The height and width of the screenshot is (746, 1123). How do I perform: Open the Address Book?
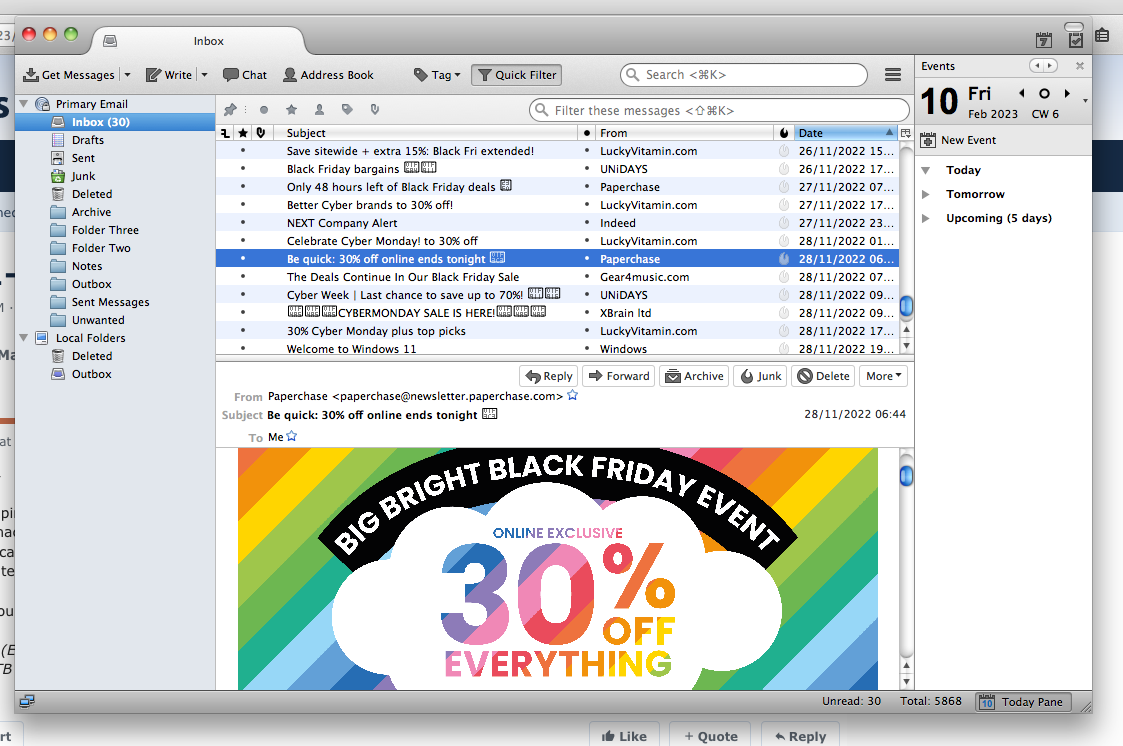[329, 75]
